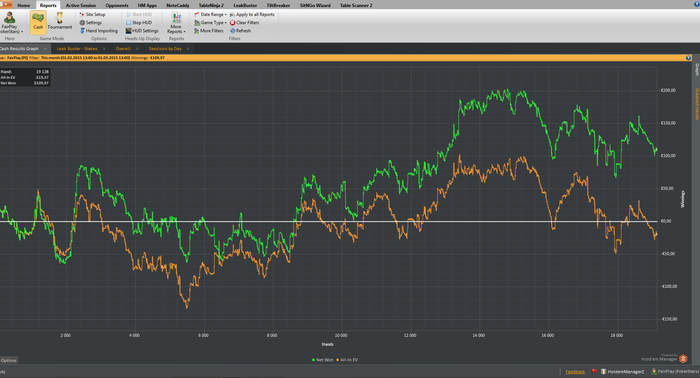Viewport: 700px width, 378px height.
Task: Refresh the report
Action: tap(240, 31)
